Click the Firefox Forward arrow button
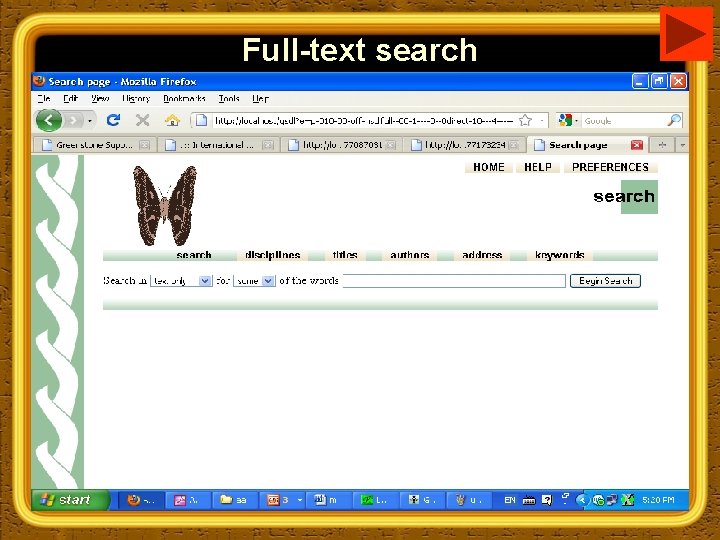The height and width of the screenshot is (540, 720). tap(73, 121)
